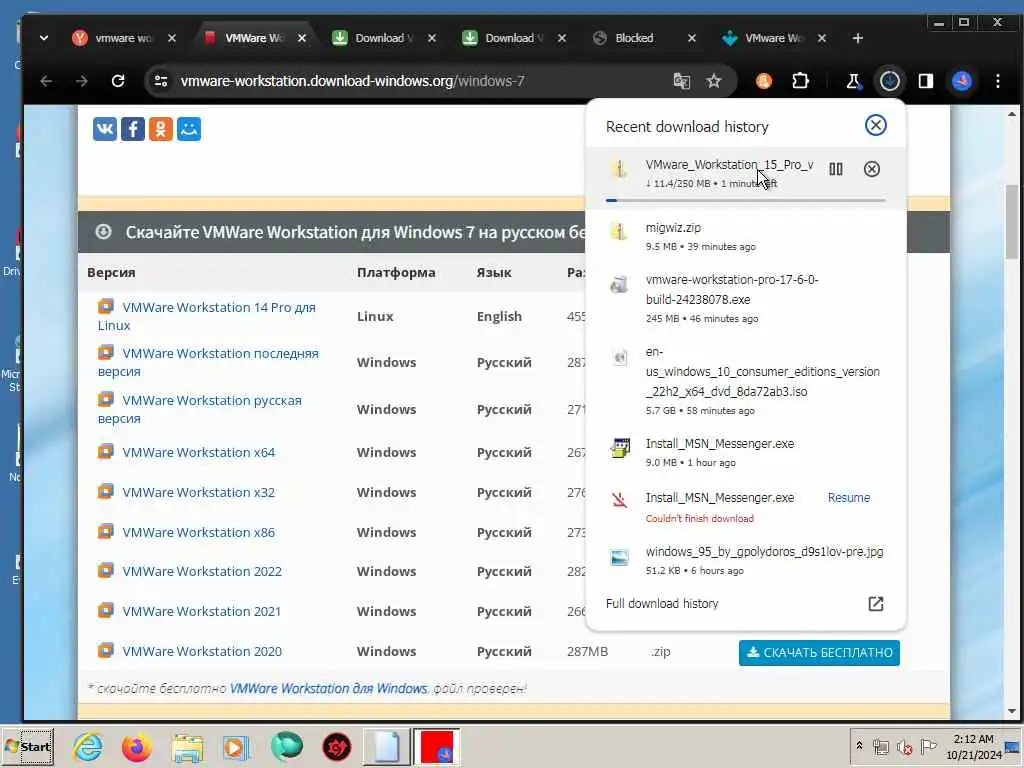Switch to first 'Download V' tab
The image size is (1024, 768).
[384, 38]
